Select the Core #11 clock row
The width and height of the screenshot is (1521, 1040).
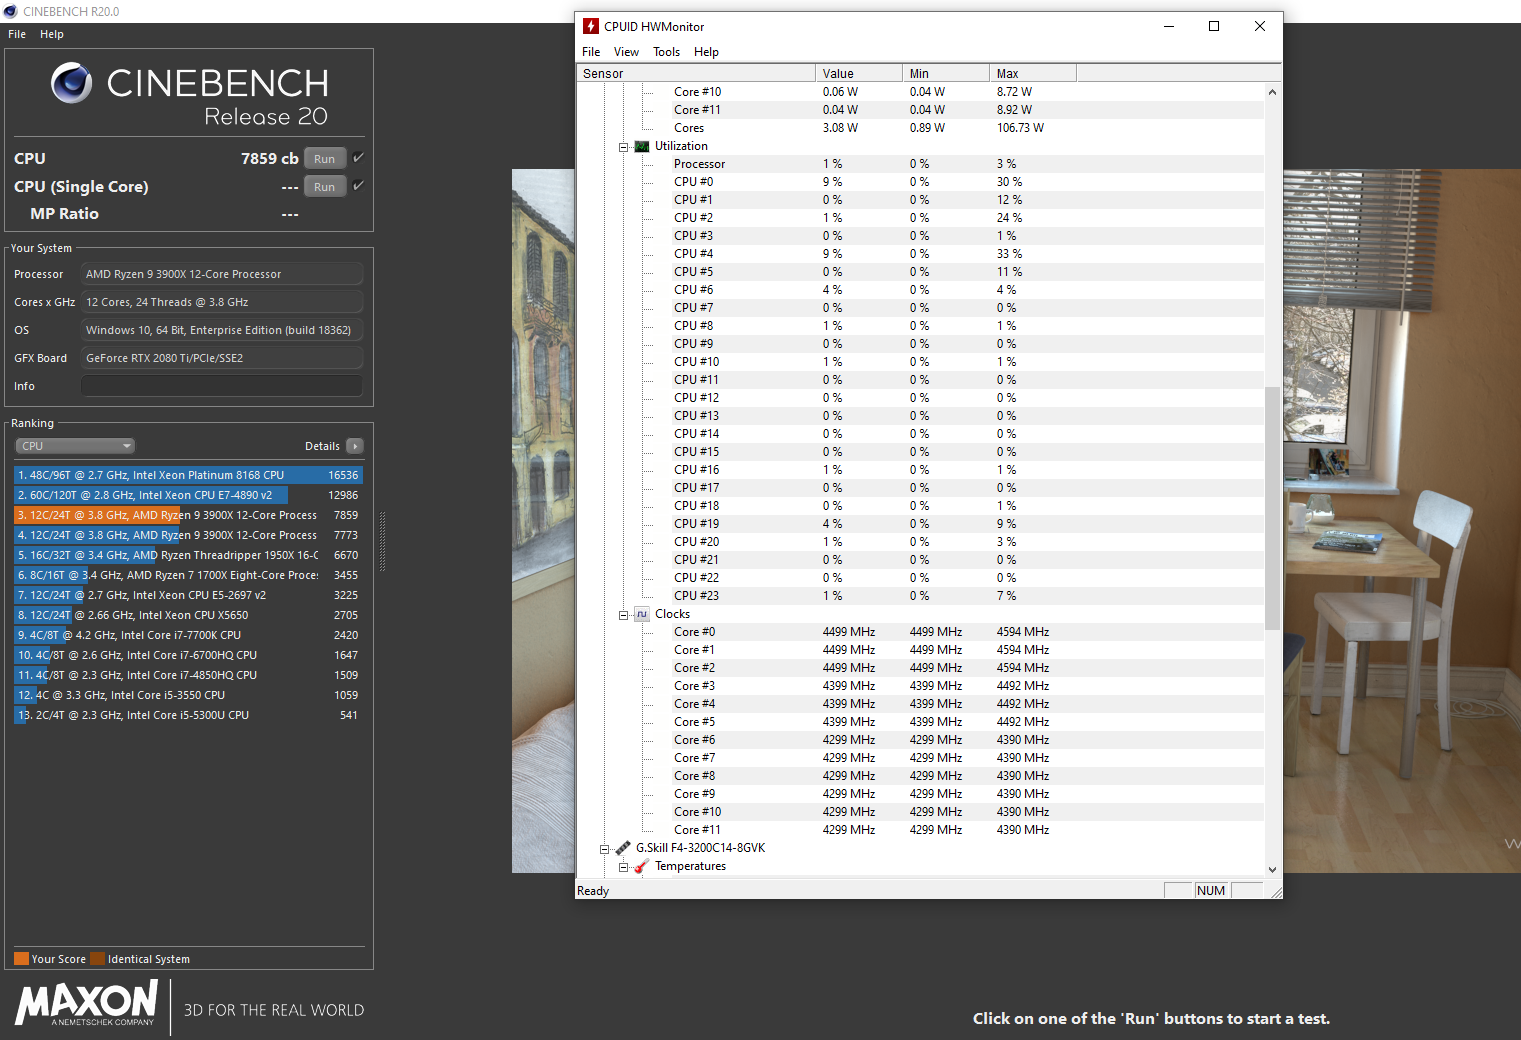coord(921,830)
